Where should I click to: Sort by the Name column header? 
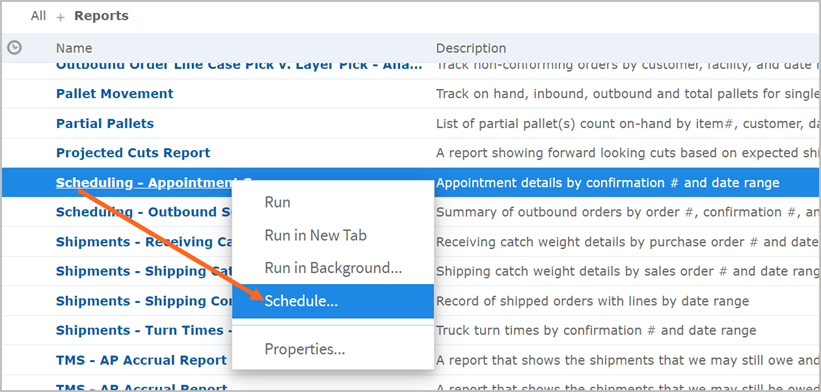pos(74,48)
